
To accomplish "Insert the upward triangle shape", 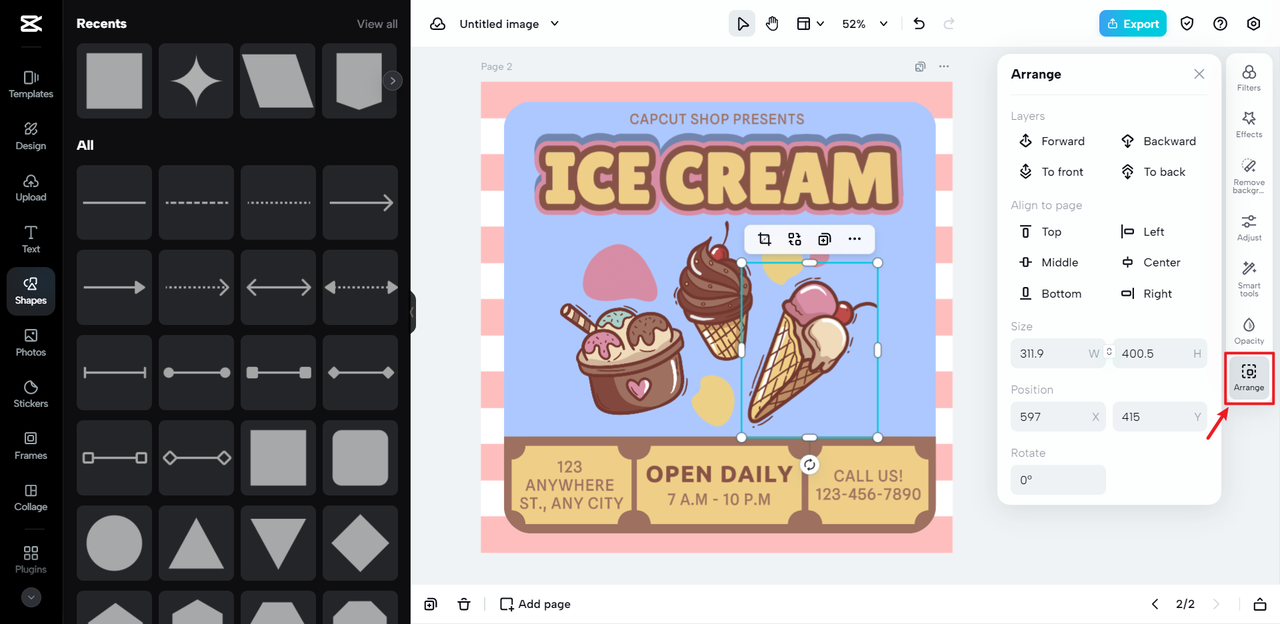I will click(197, 543).
